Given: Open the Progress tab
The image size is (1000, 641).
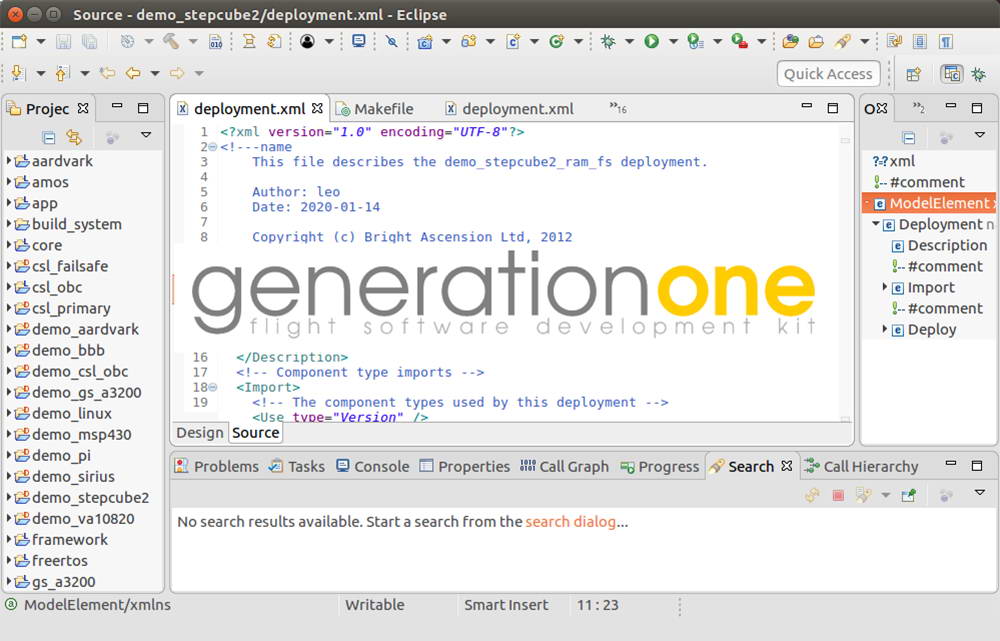Looking at the screenshot, I should [660, 467].
